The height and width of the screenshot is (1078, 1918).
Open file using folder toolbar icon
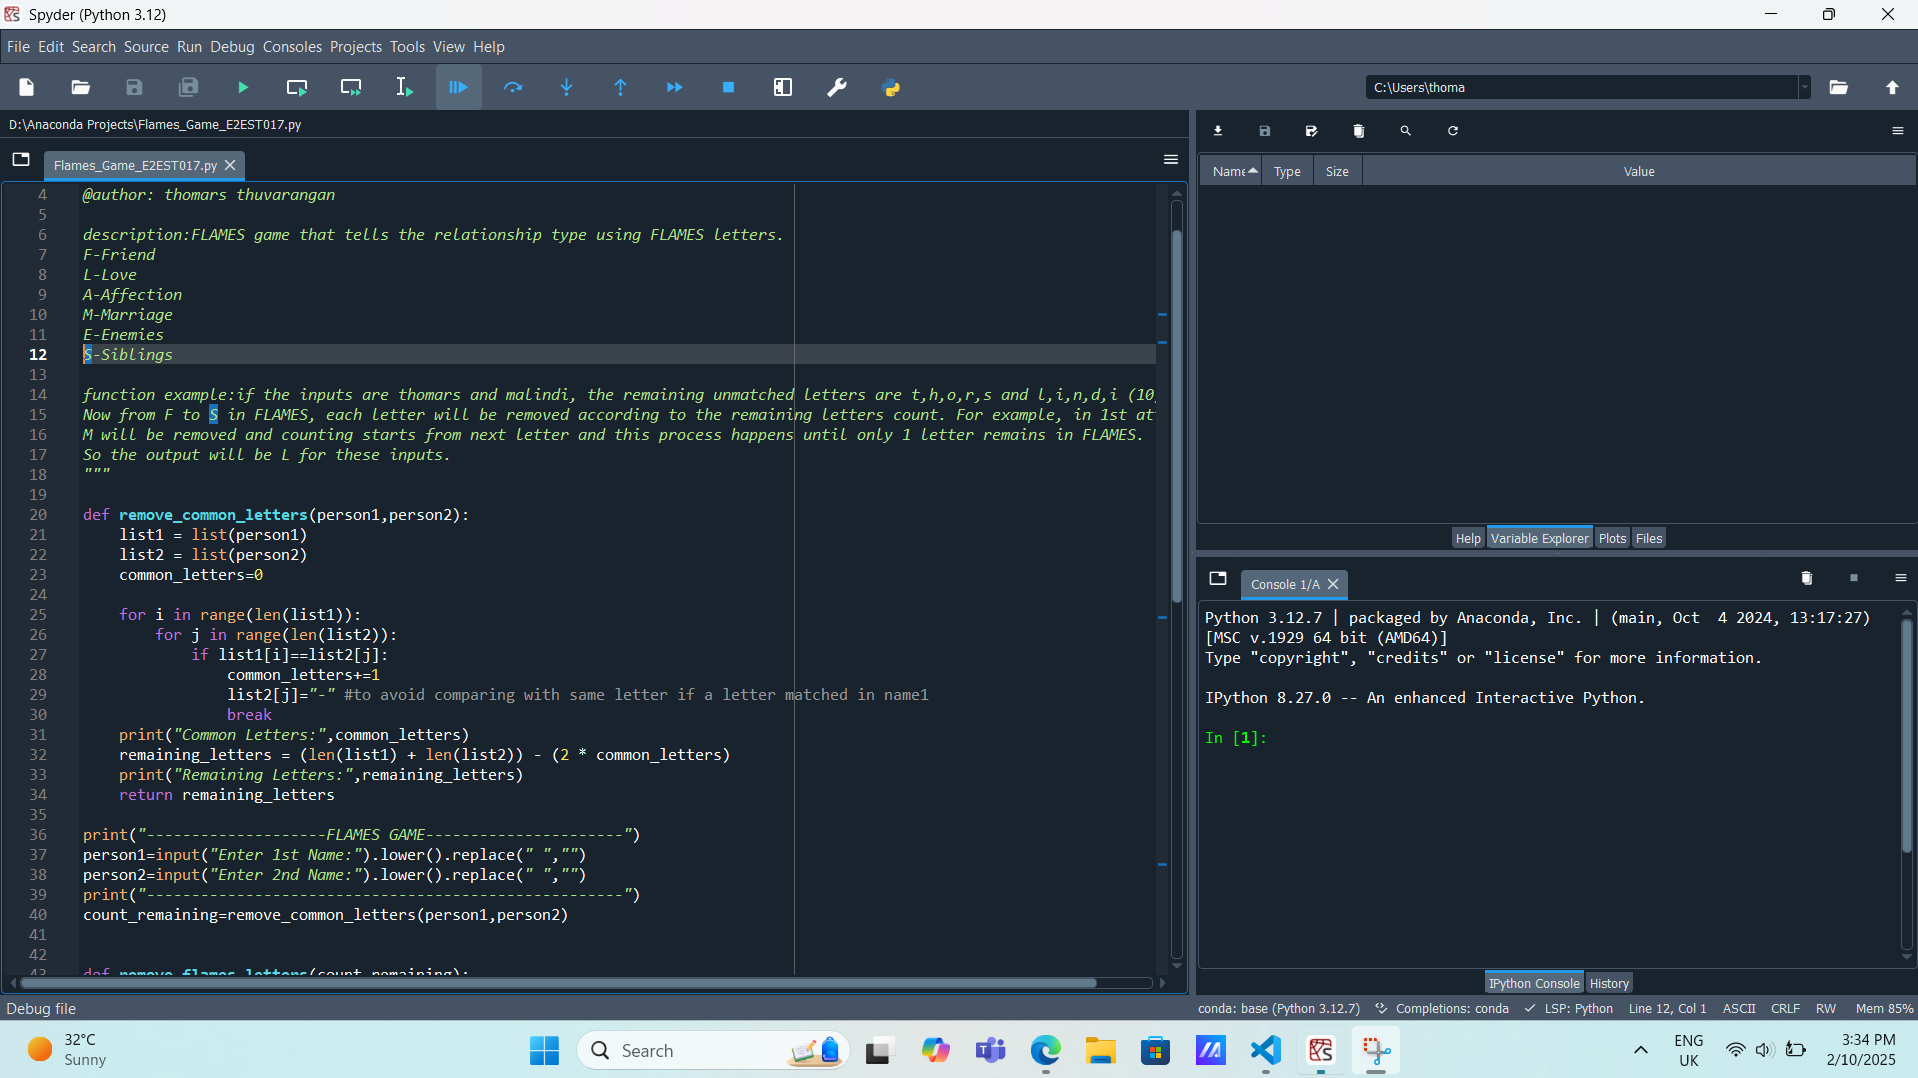point(81,88)
